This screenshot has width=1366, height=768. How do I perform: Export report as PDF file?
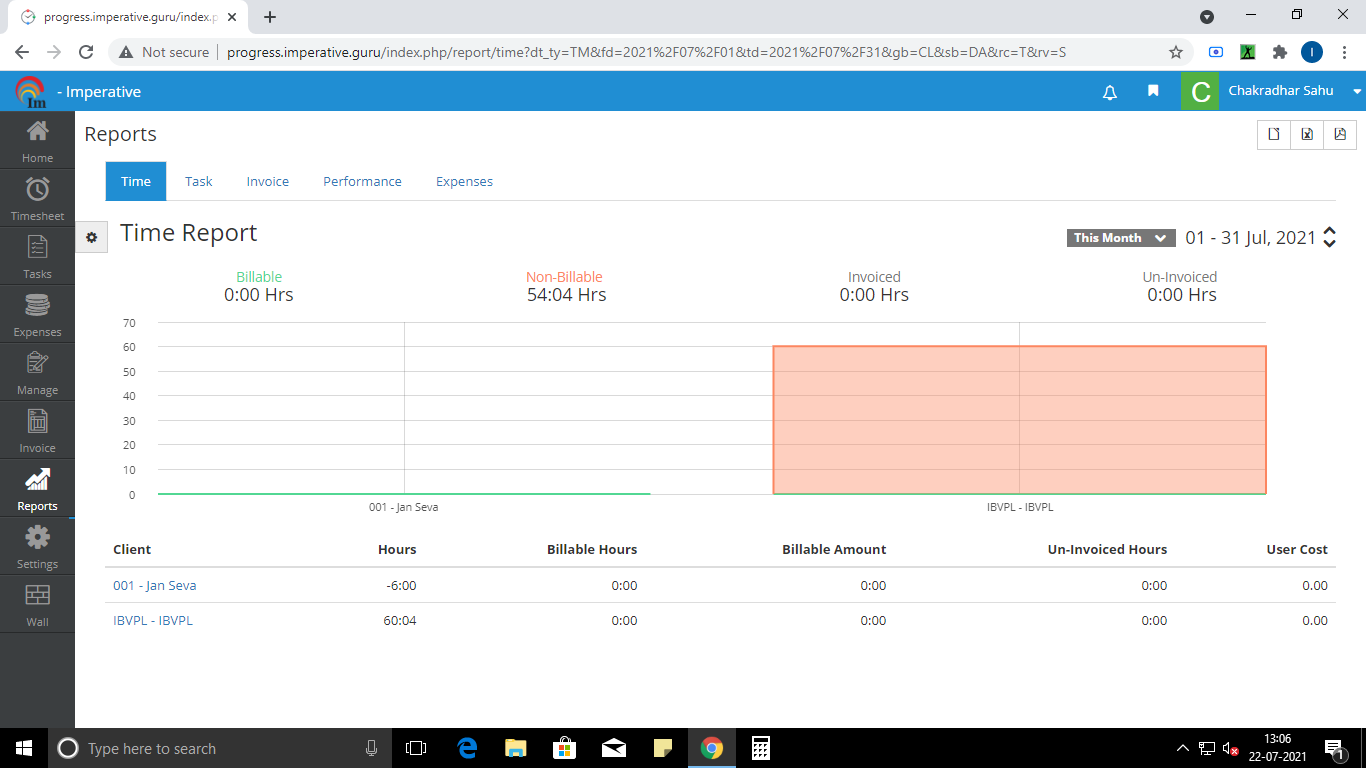tap(1340, 134)
